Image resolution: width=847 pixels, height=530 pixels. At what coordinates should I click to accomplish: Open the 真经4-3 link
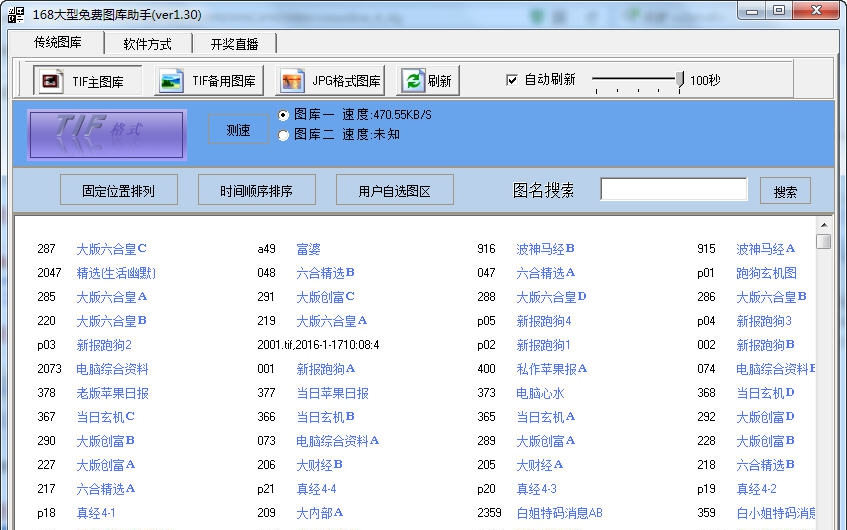(x=536, y=489)
